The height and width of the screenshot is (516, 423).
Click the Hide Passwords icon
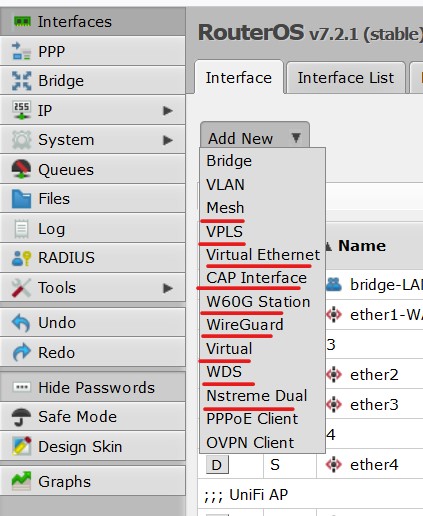click(x=21, y=387)
